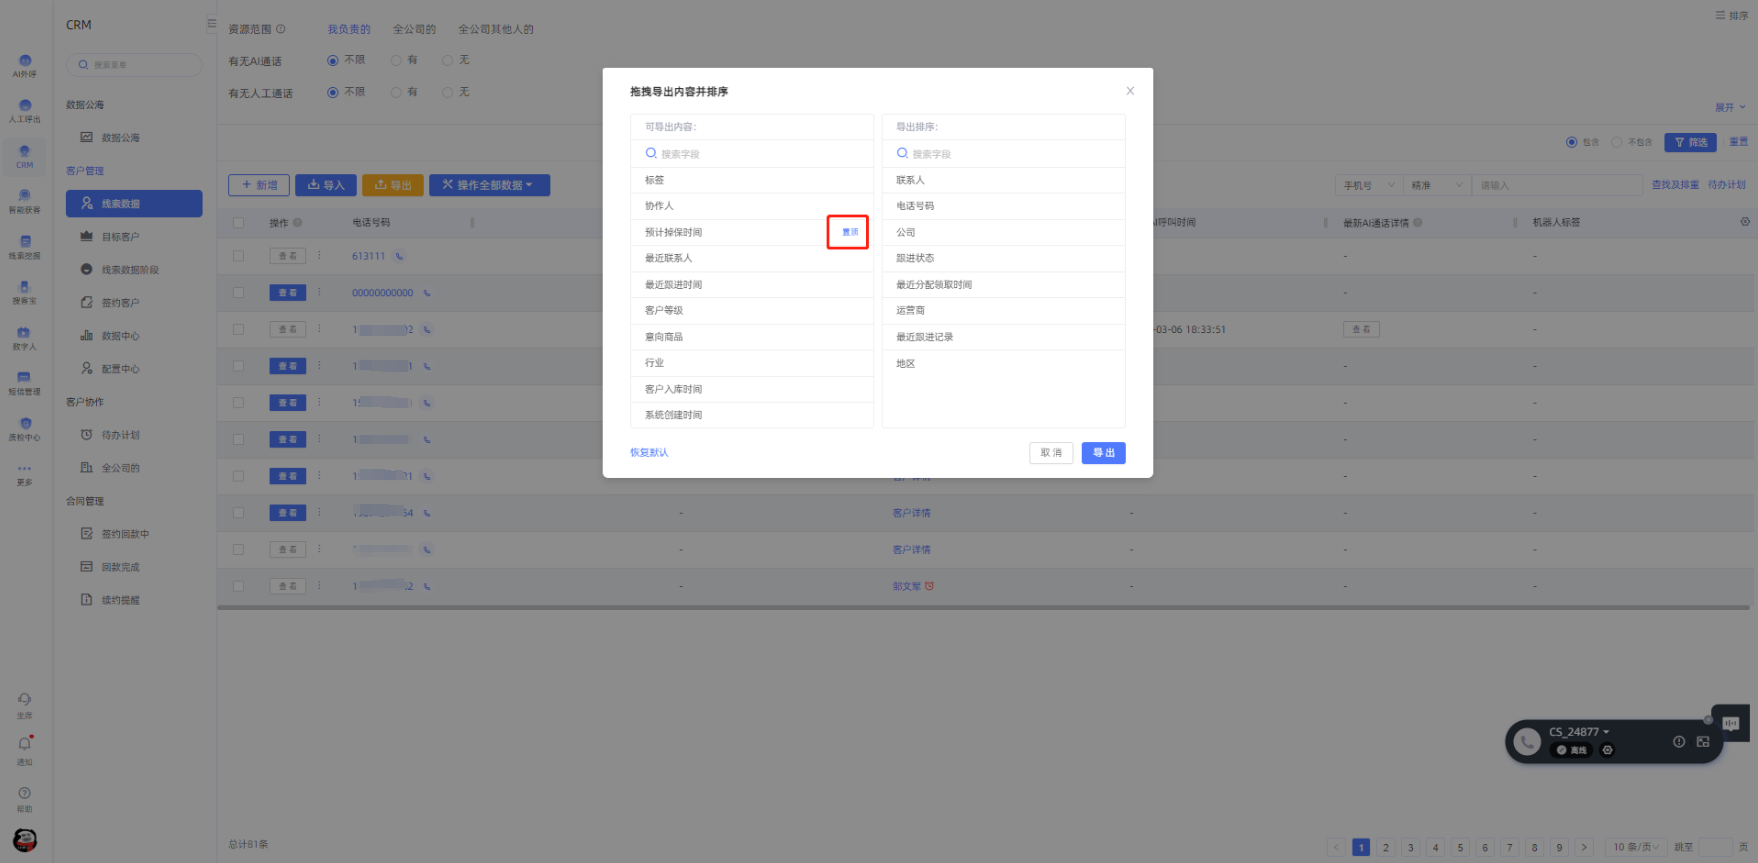1758x863 pixels.
Task: Click table column settings gear icon
Action: click(x=1745, y=222)
